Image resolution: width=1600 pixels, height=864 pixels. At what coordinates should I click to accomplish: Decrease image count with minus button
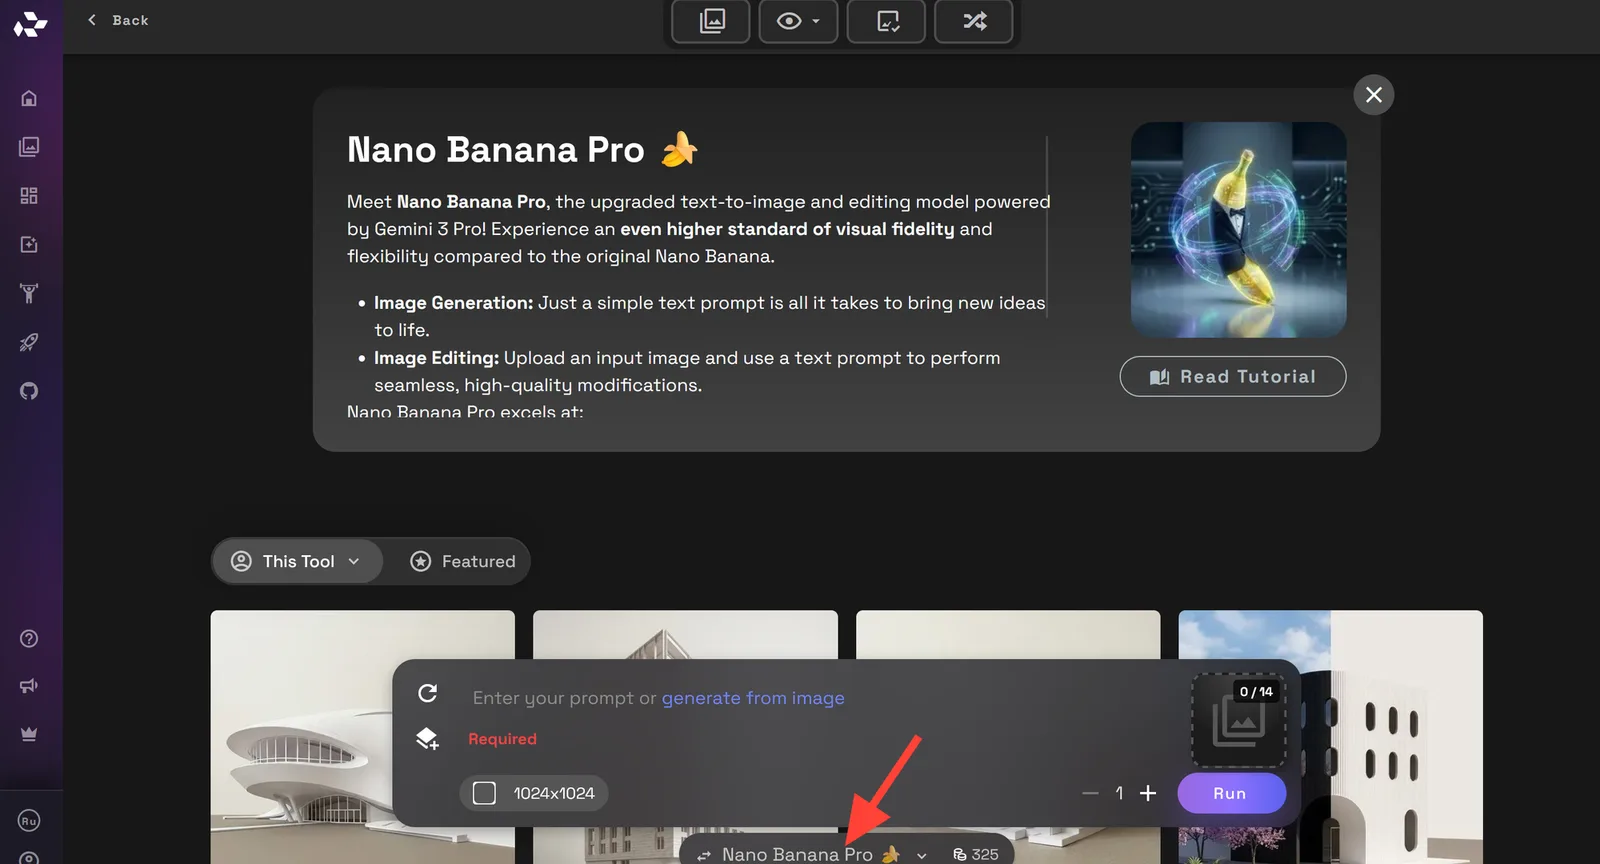point(1090,793)
